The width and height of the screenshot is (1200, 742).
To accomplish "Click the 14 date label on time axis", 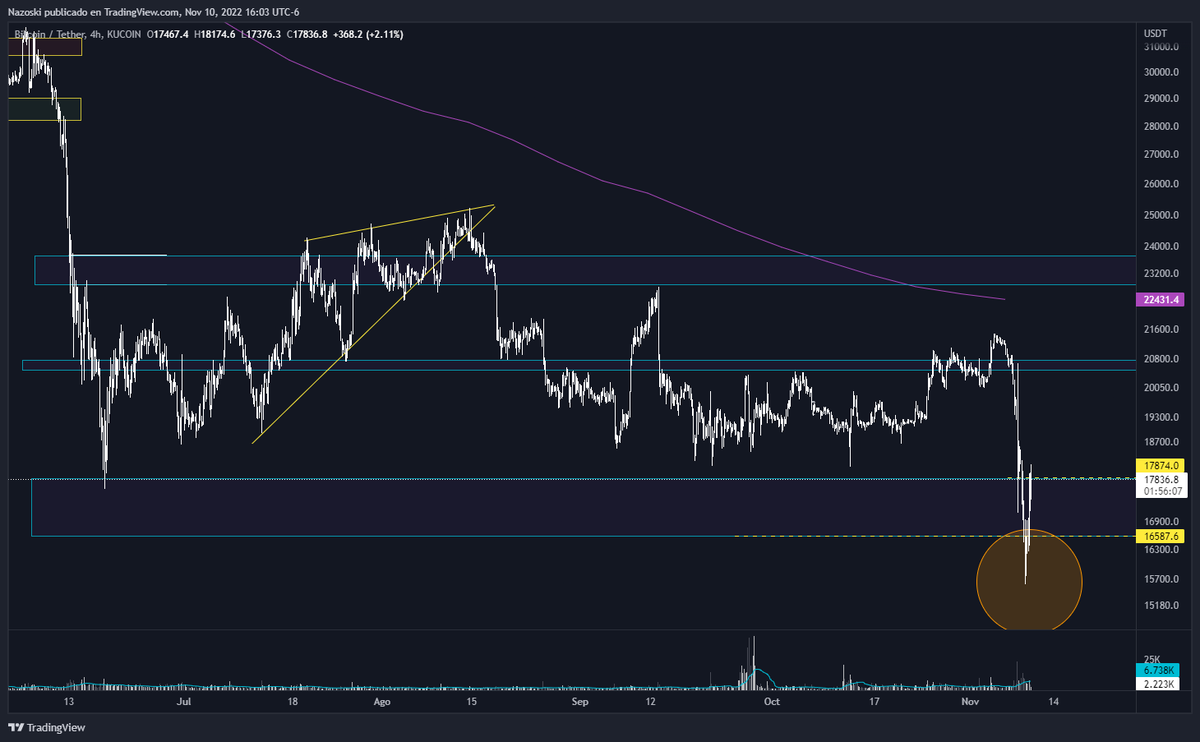I will (1052, 702).
